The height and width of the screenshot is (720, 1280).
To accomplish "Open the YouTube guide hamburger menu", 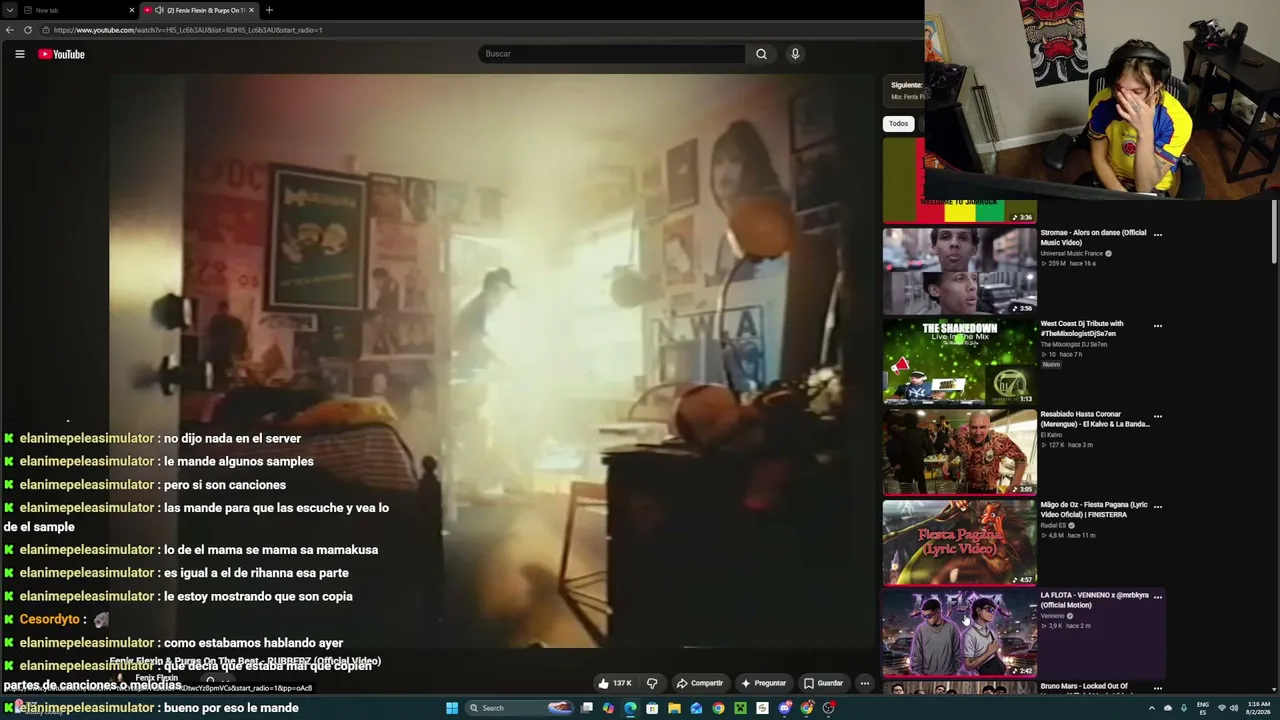I will click(x=20, y=54).
